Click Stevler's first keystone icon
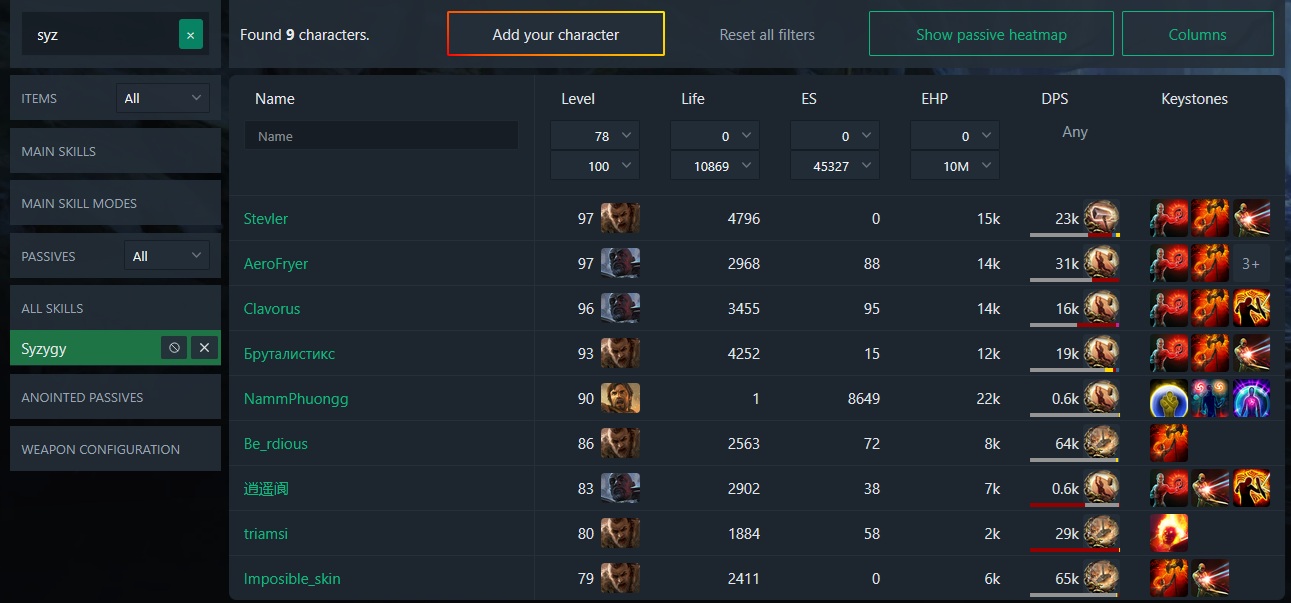Screen dimensions: 1291x603 pyautogui.click(x=1169, y=218)
